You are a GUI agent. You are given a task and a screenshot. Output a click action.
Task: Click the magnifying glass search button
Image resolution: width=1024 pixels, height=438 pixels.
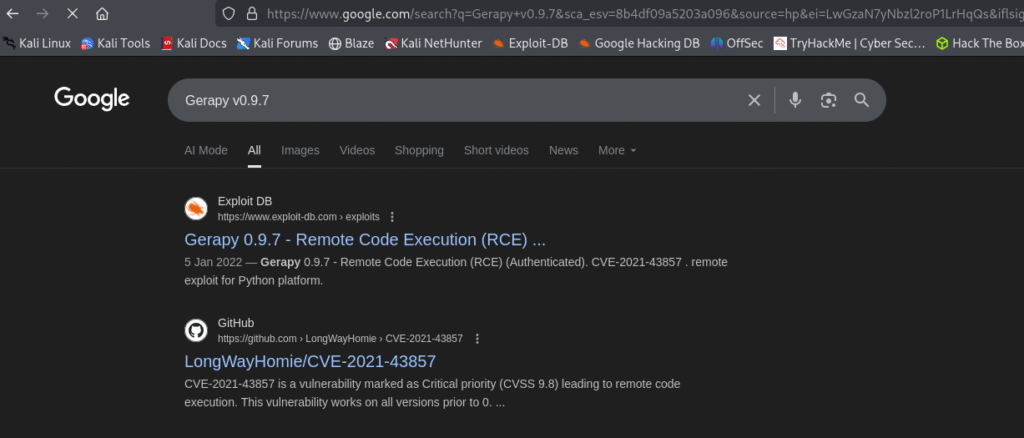point(861,100)
